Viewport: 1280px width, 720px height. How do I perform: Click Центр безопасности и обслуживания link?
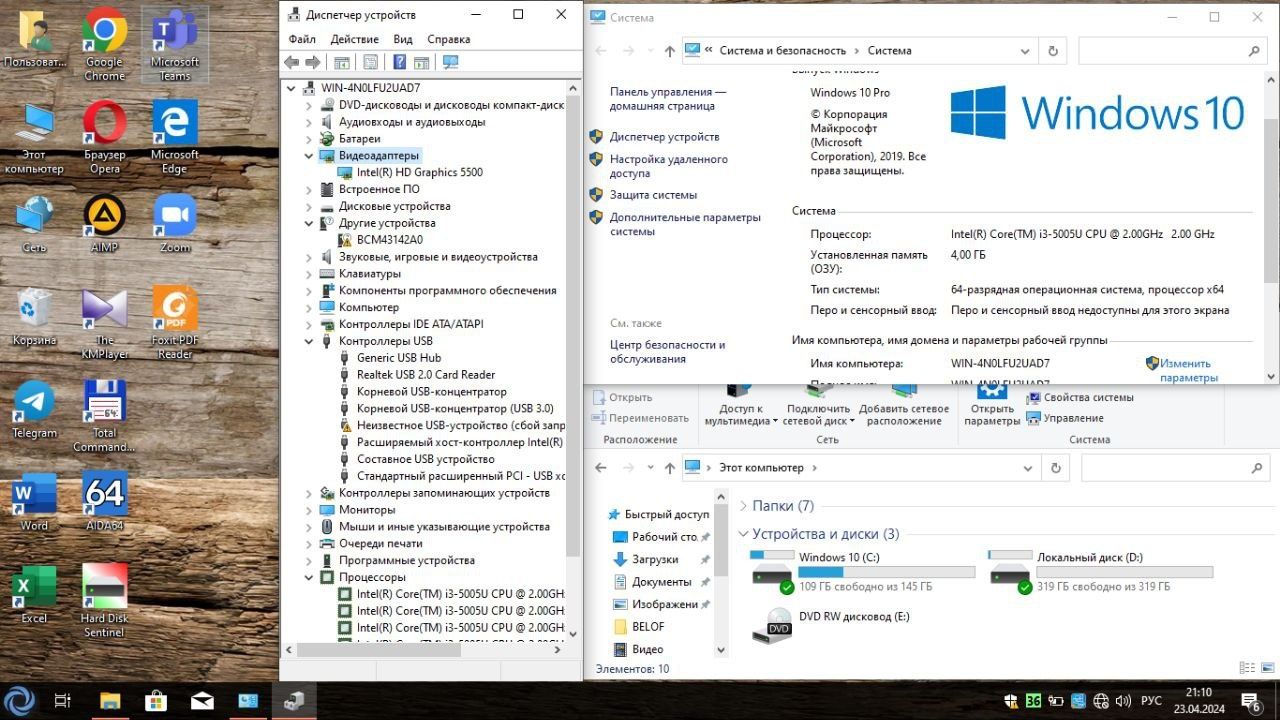pos(668,352)
